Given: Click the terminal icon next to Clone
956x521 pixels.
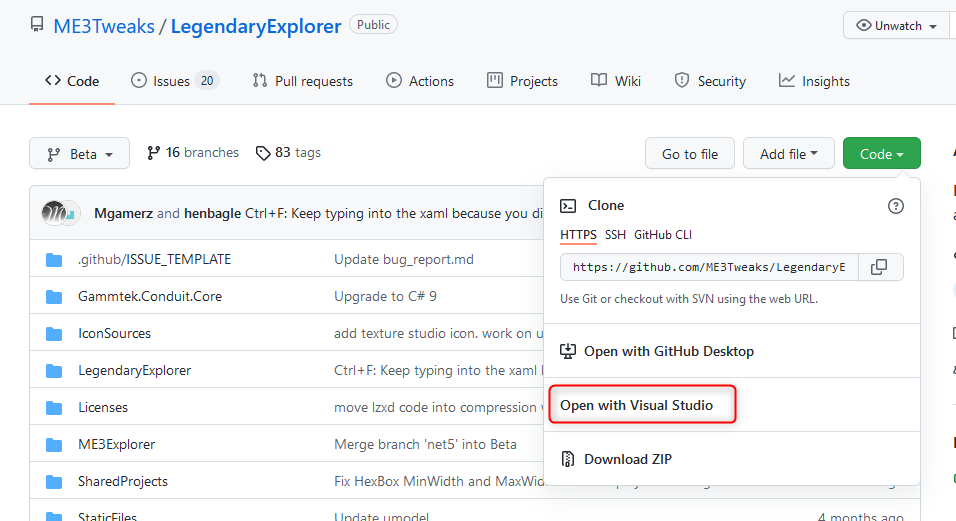Looking at the screenshot, I should click(x=568, y=206).
